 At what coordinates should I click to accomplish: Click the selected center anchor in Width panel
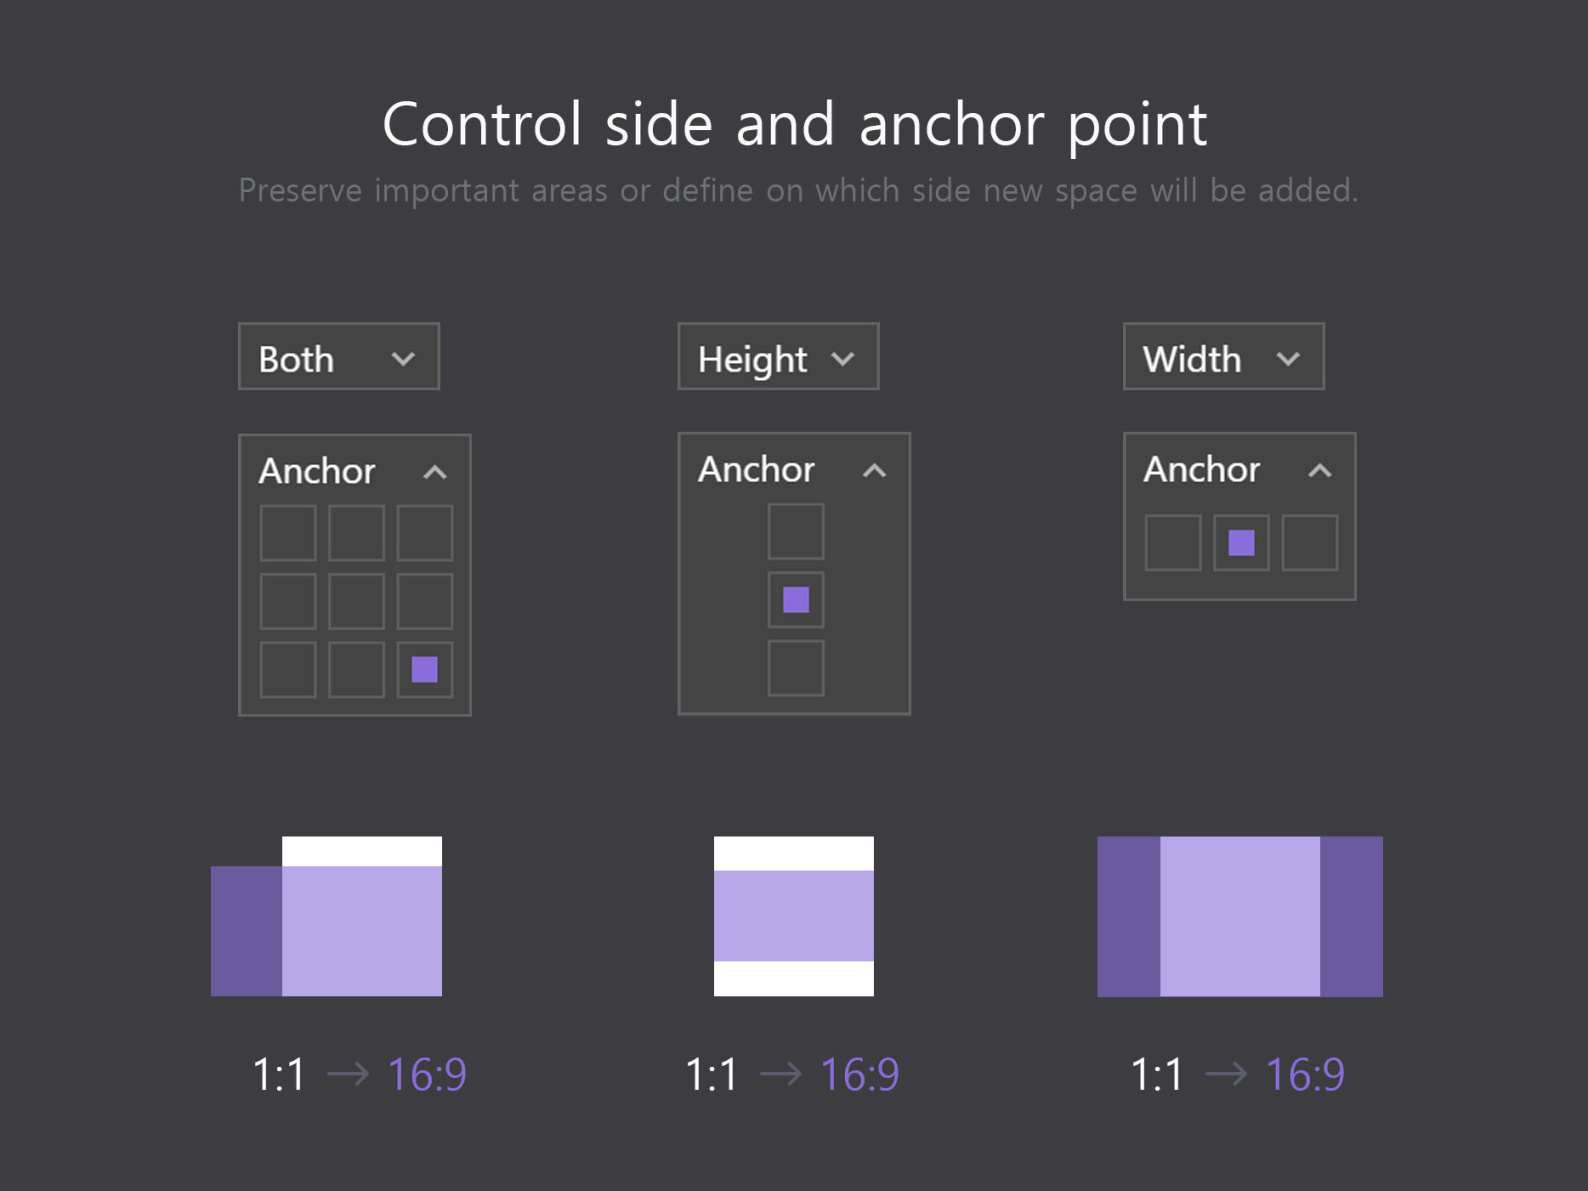[x=1241, y=543]
